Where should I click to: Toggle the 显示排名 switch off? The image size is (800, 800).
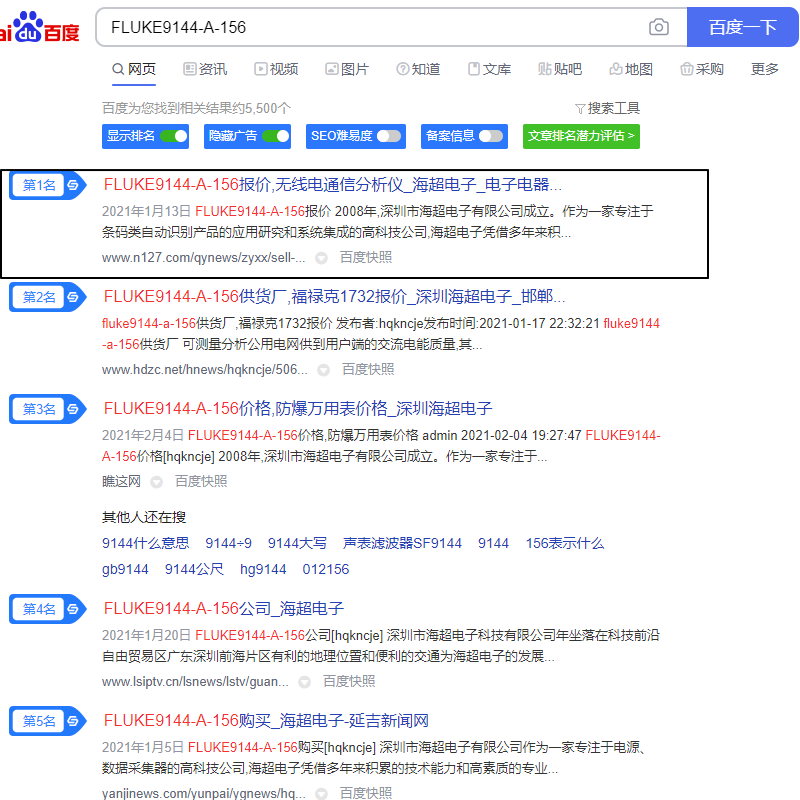click(x=173, y=136)
